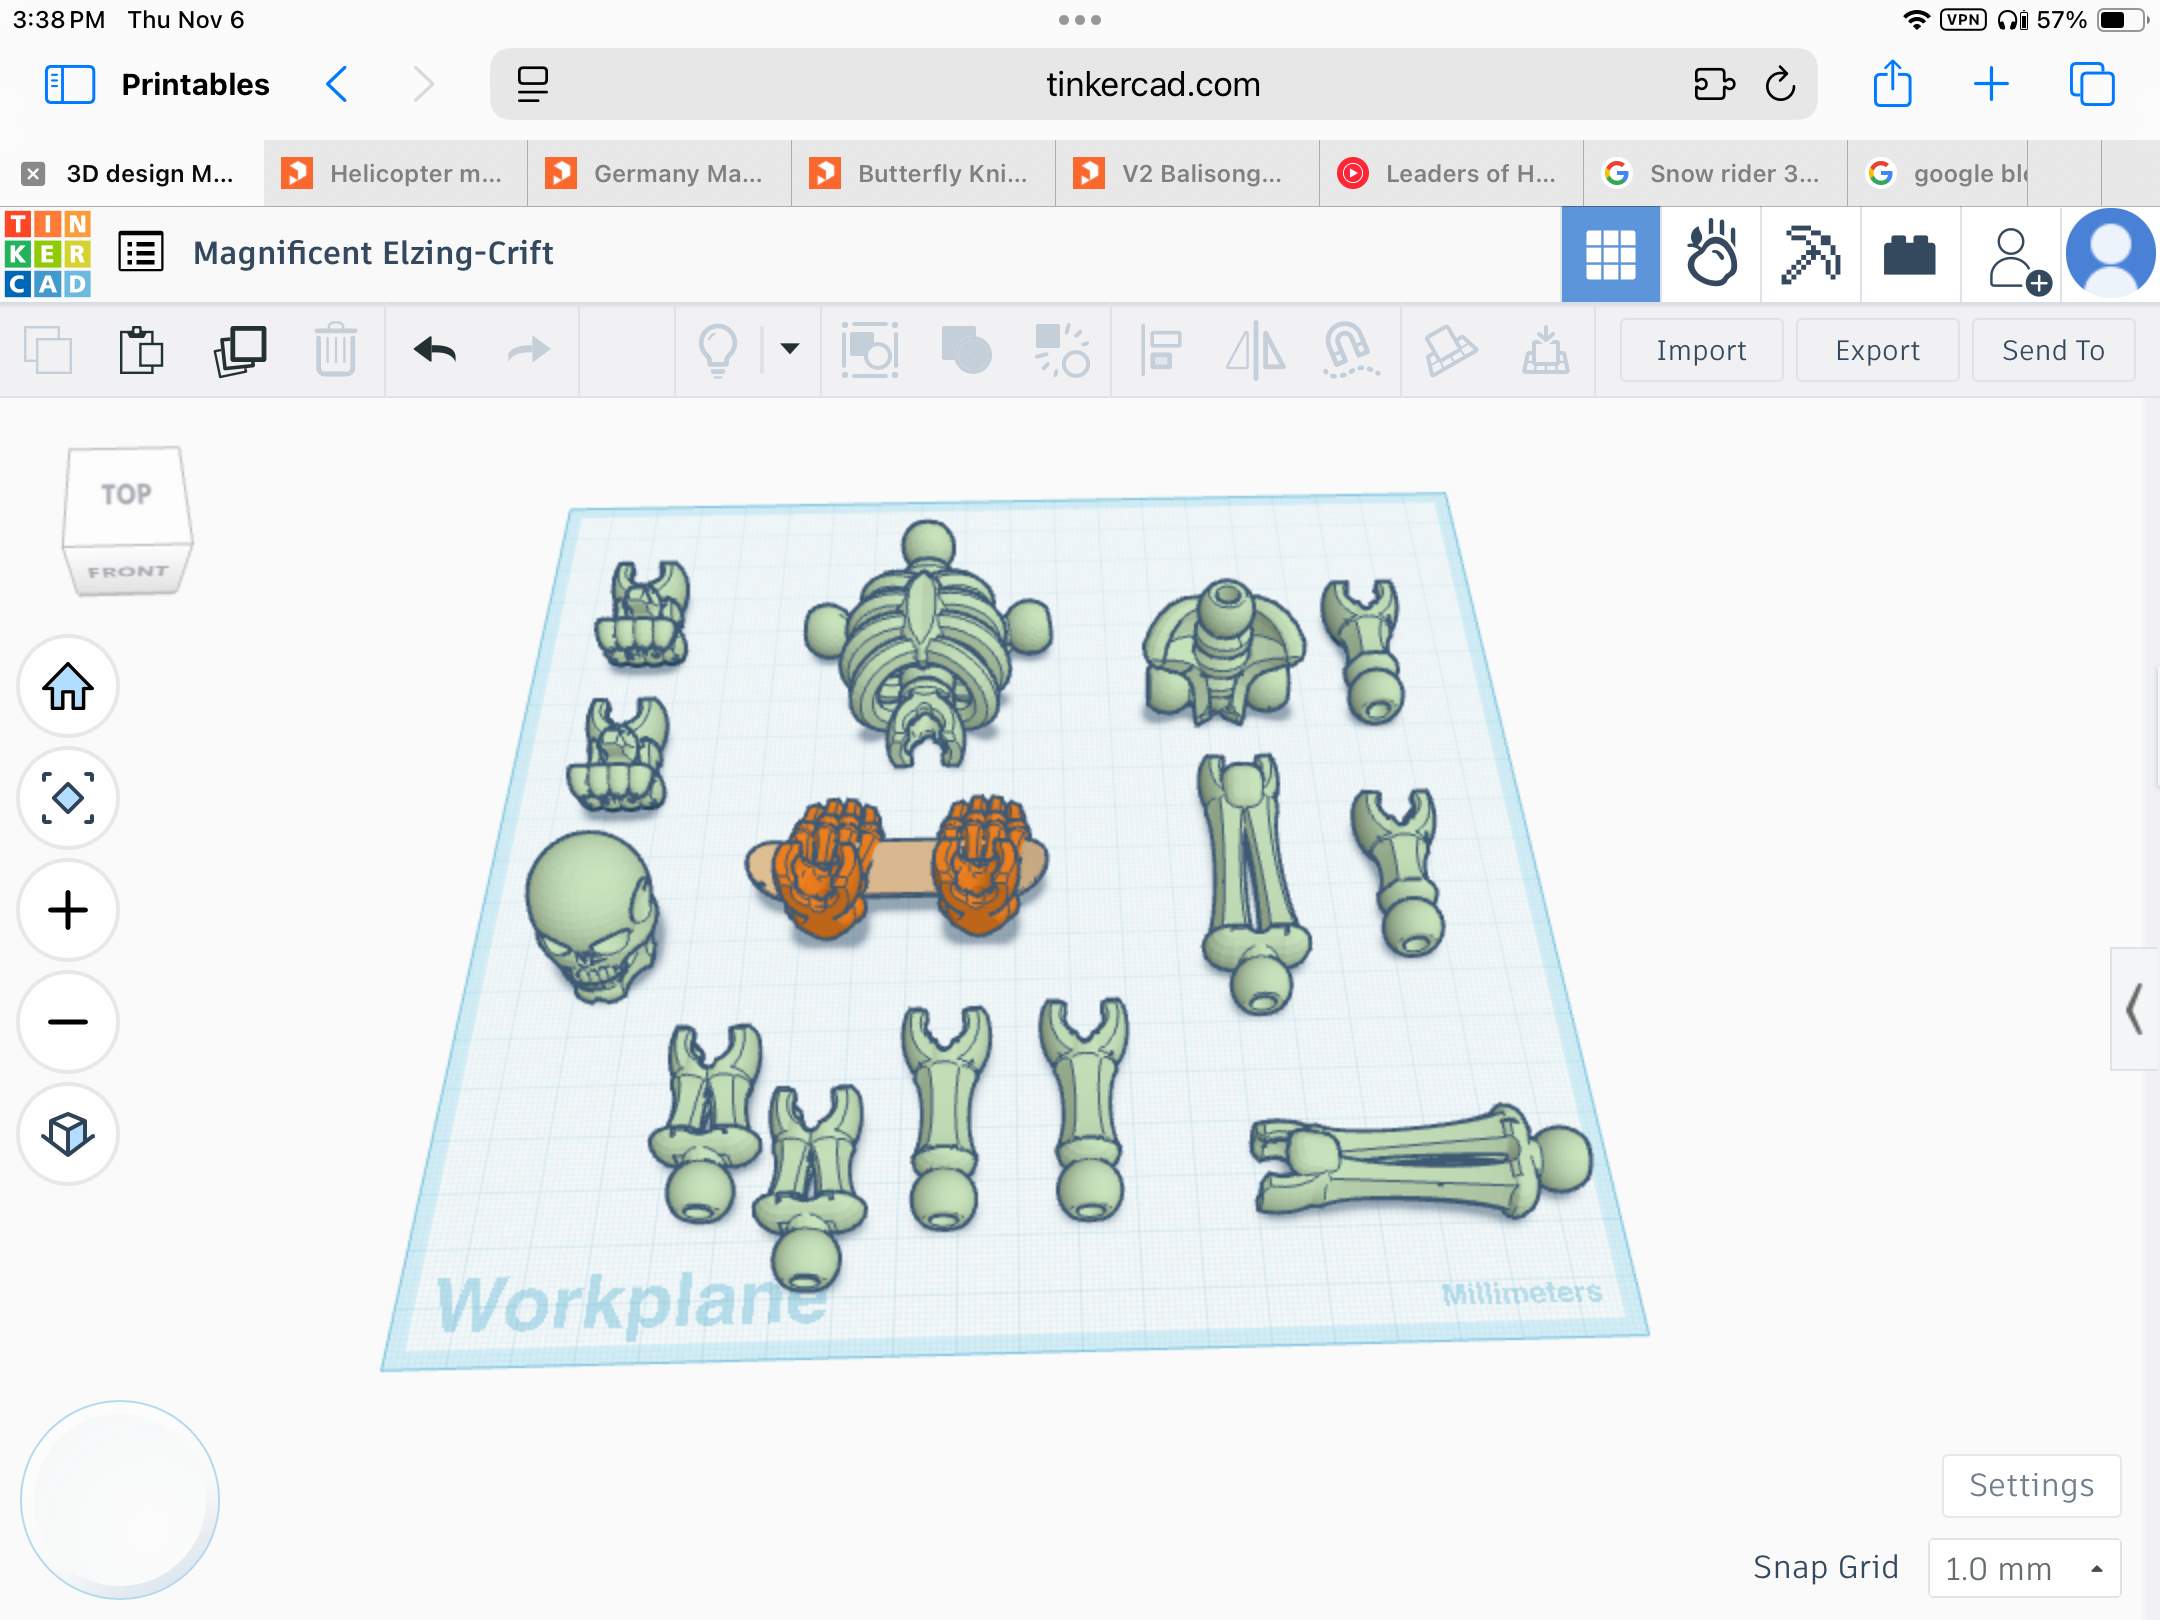The image size is (2160, 1620).
Task: Click the Home view button
Action: pyautogui.click(x=68, y=686)
